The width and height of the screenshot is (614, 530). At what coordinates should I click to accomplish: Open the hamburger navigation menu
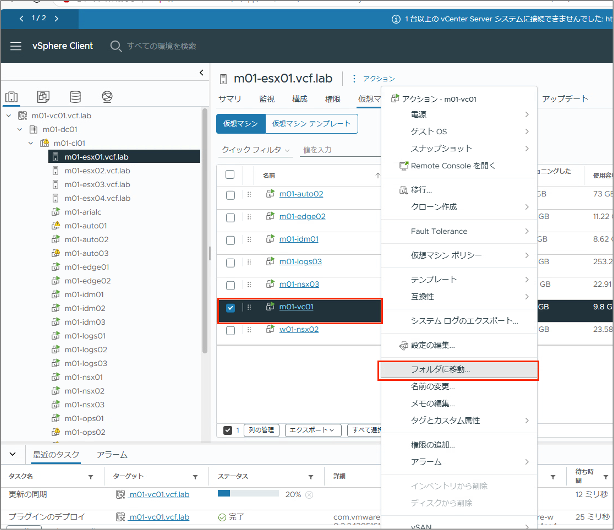tap(16, 46)
